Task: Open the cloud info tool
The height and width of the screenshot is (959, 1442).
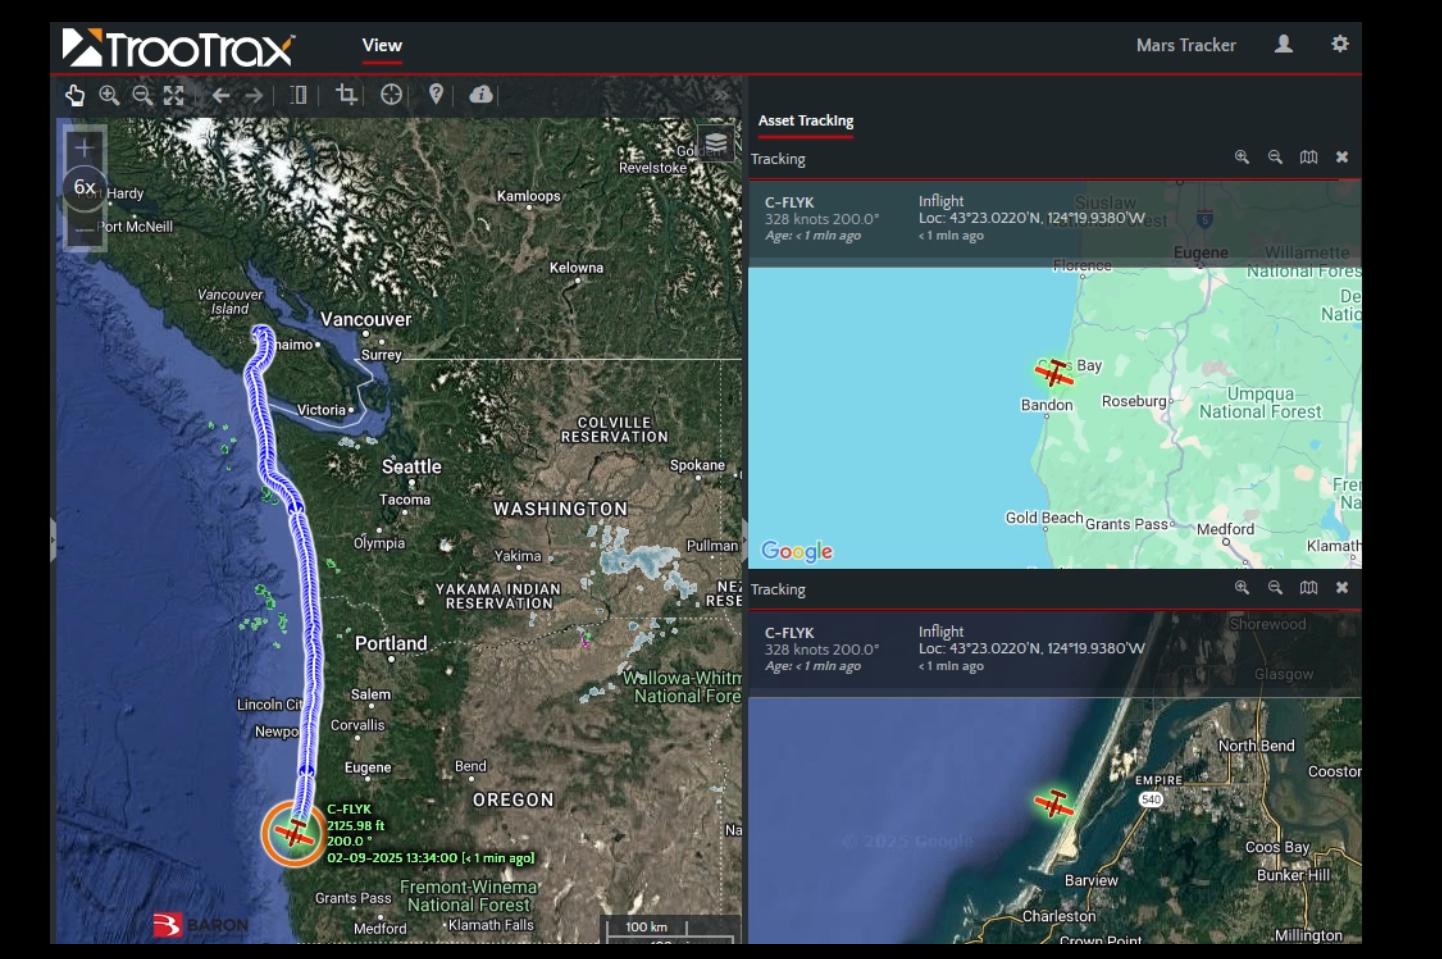Action: [481, 94]
